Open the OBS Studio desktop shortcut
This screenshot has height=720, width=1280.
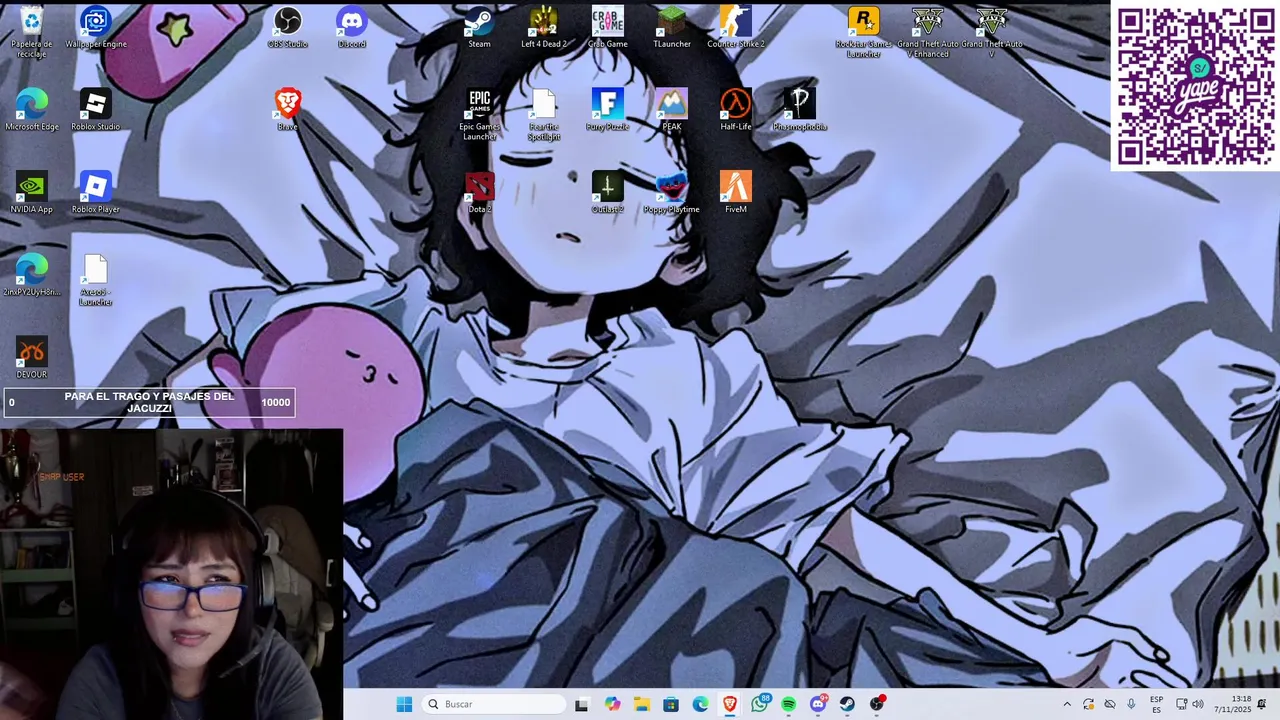tap(288, 27)
